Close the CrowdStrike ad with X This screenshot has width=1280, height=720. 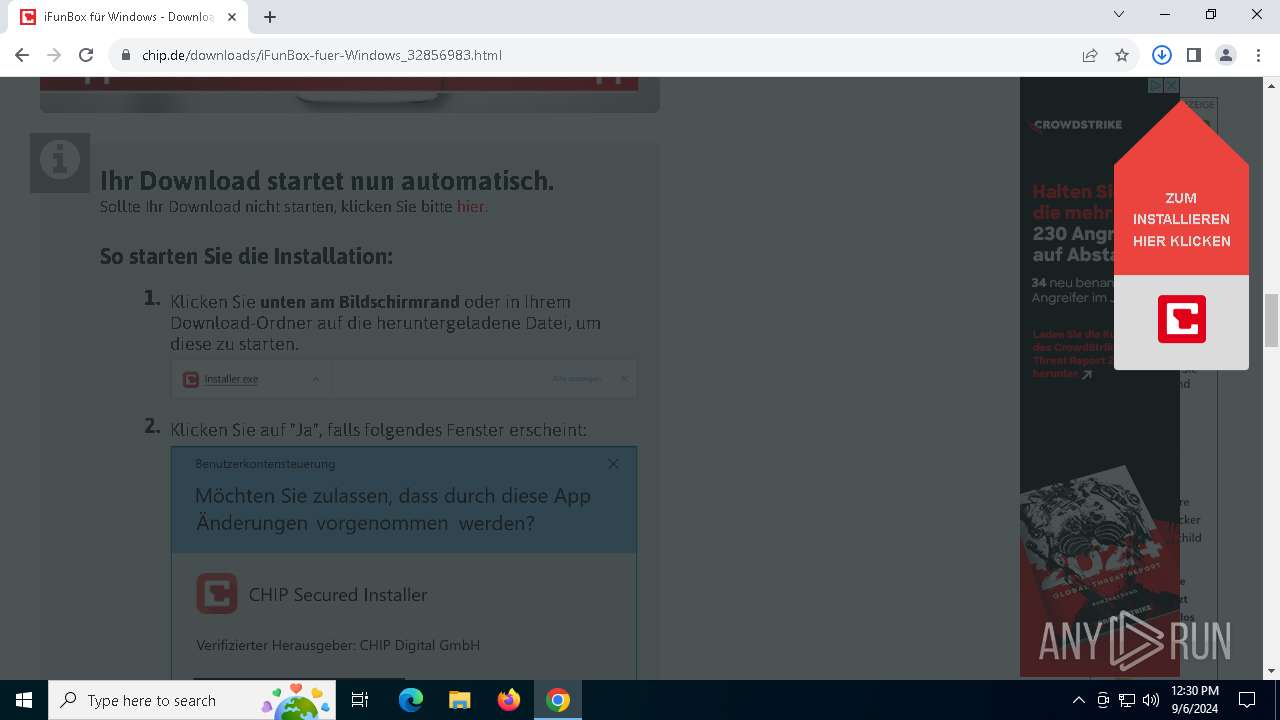(1171, 86)
